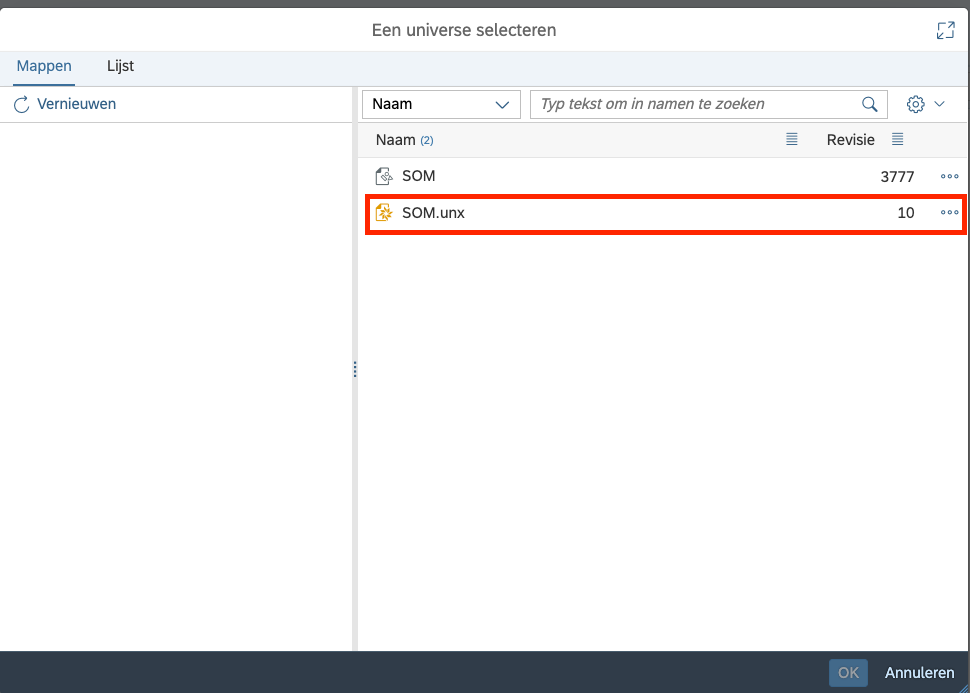
Task: Open more options for SOM row
Action: (x=950, y=176)
